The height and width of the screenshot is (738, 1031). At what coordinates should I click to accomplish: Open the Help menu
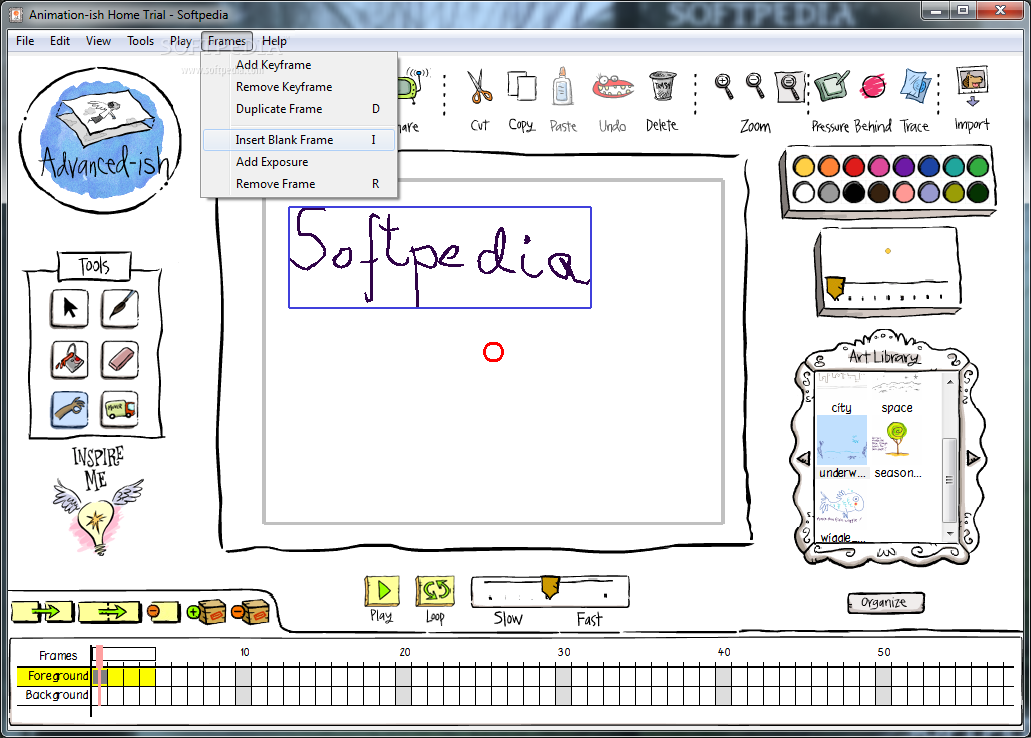(x=274, y=41)
